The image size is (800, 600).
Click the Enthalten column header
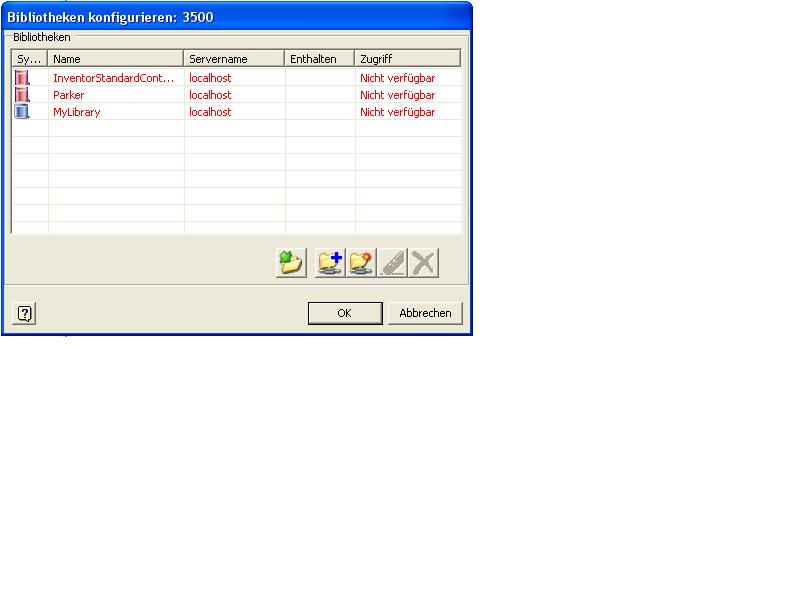(319, 59)
